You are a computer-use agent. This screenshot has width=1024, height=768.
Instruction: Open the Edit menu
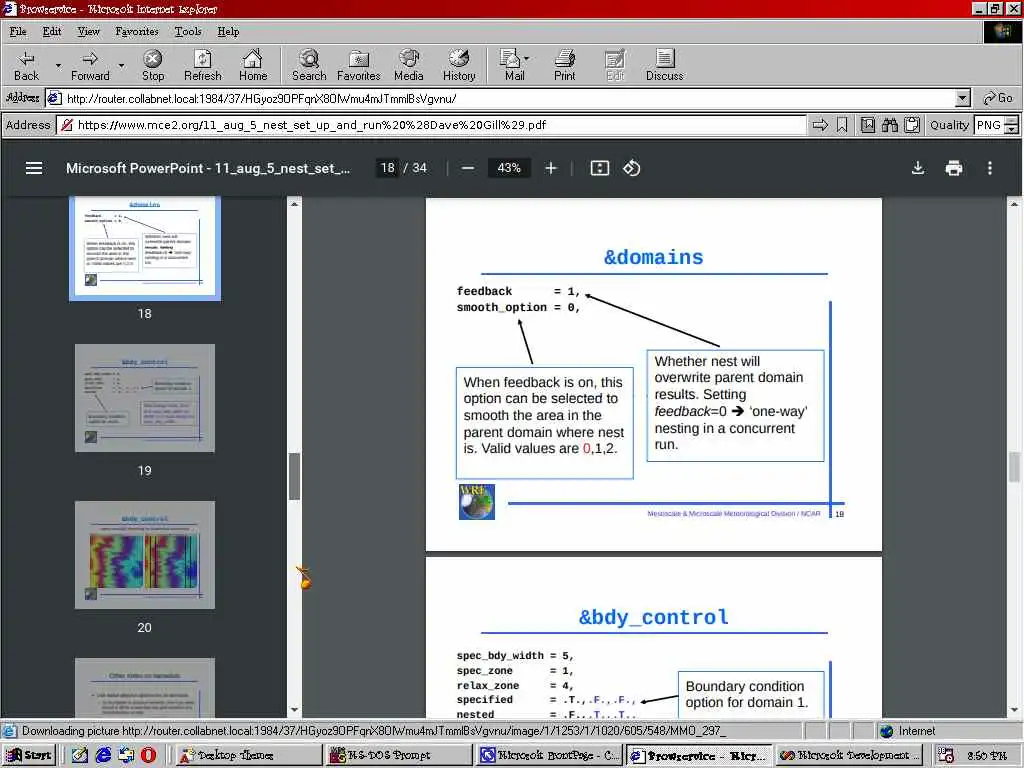pos(52,31)
